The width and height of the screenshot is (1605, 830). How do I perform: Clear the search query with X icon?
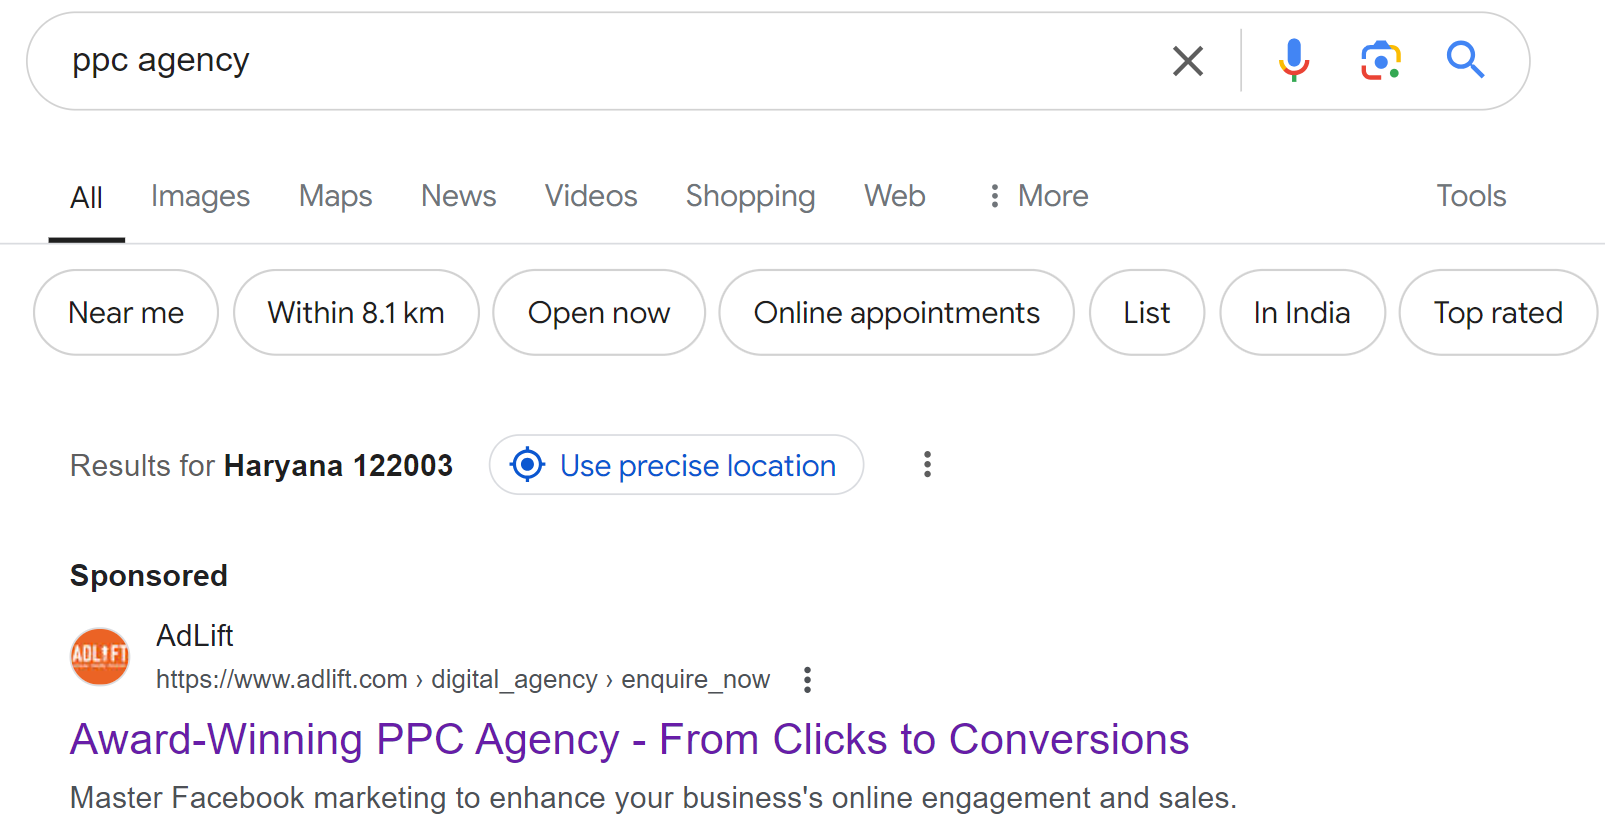click(1187, 61)
